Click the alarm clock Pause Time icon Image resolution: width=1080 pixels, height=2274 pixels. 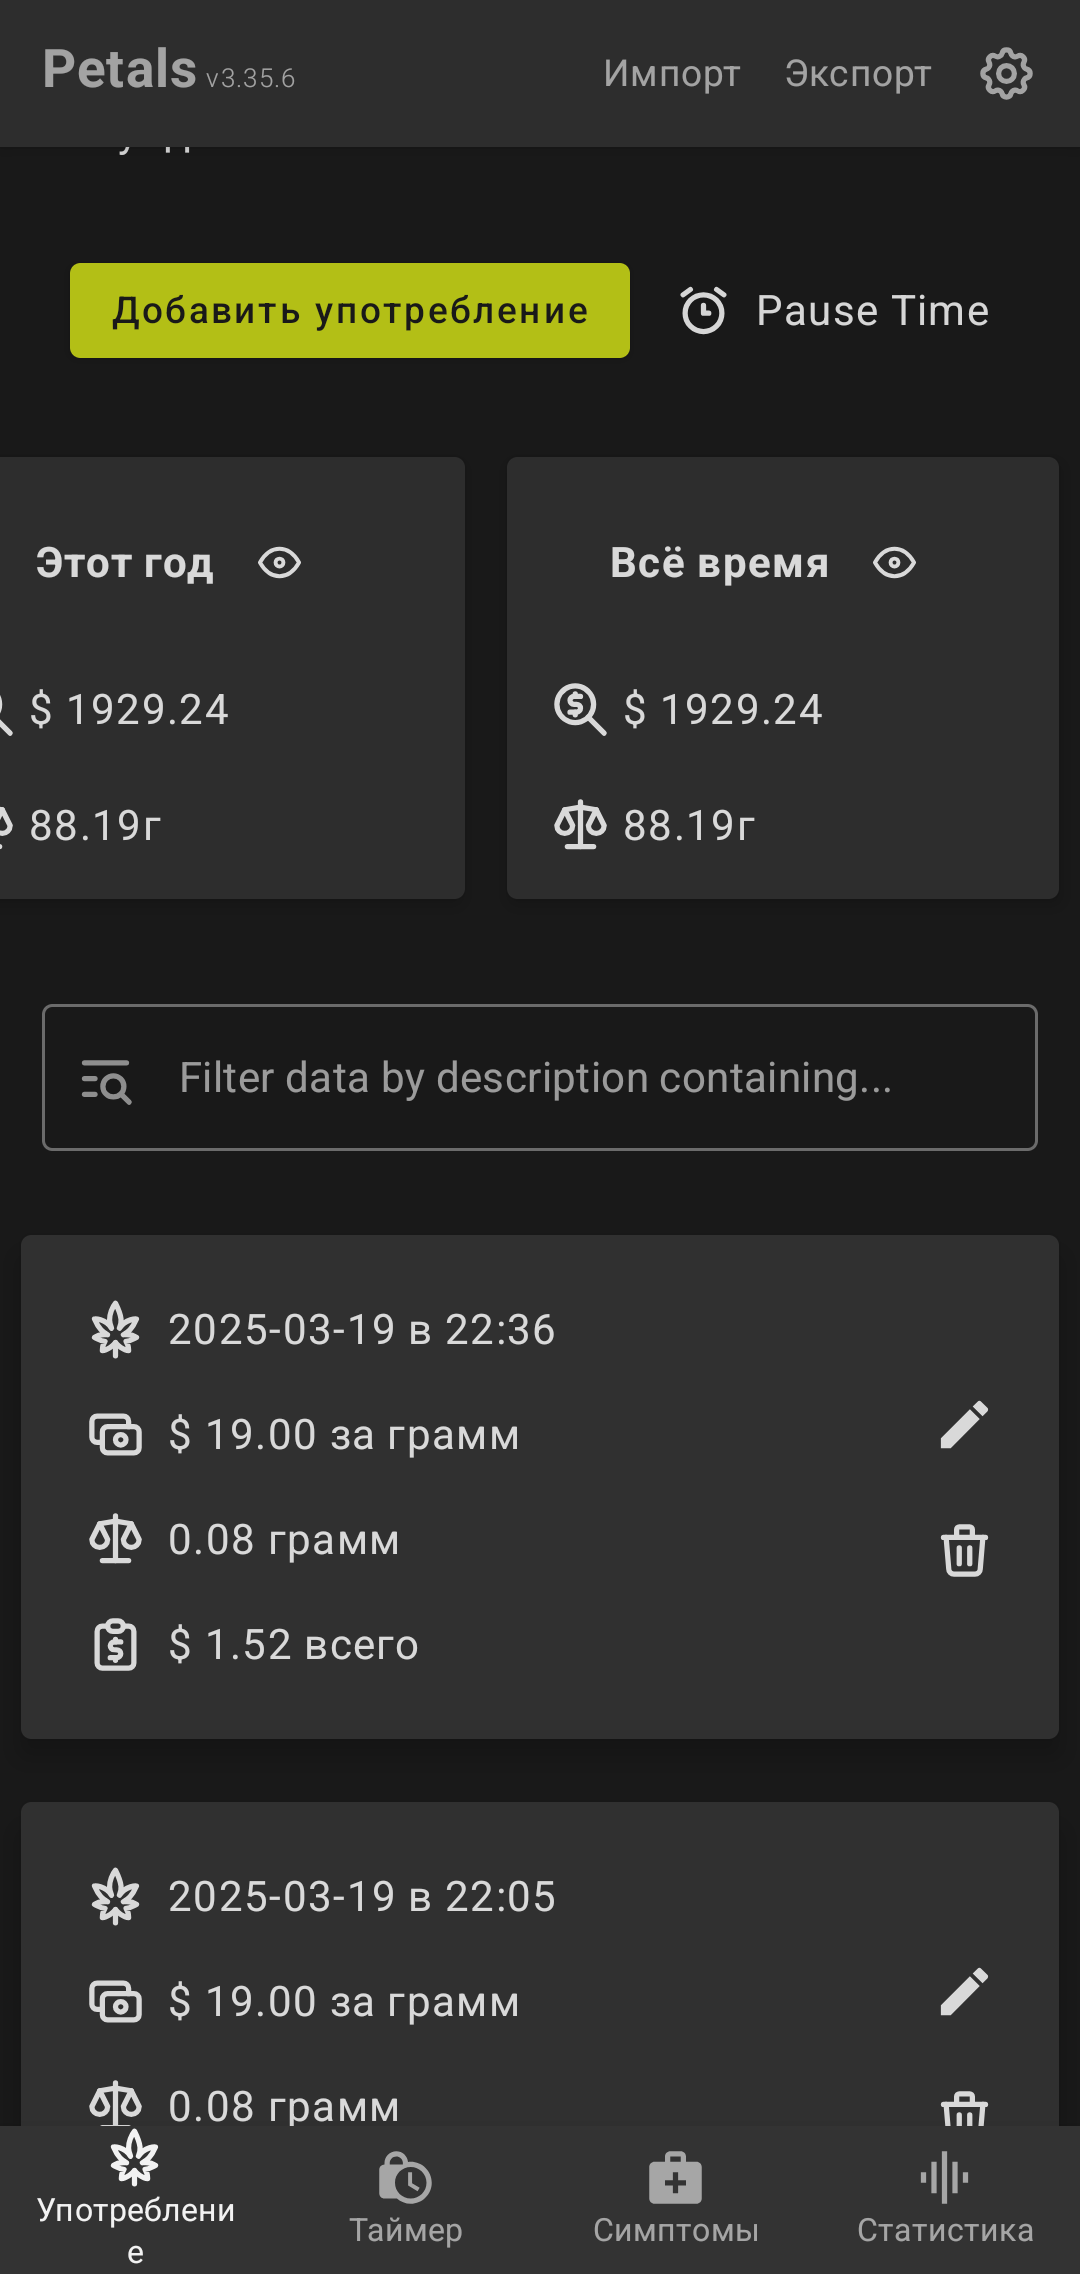point(703,311)
